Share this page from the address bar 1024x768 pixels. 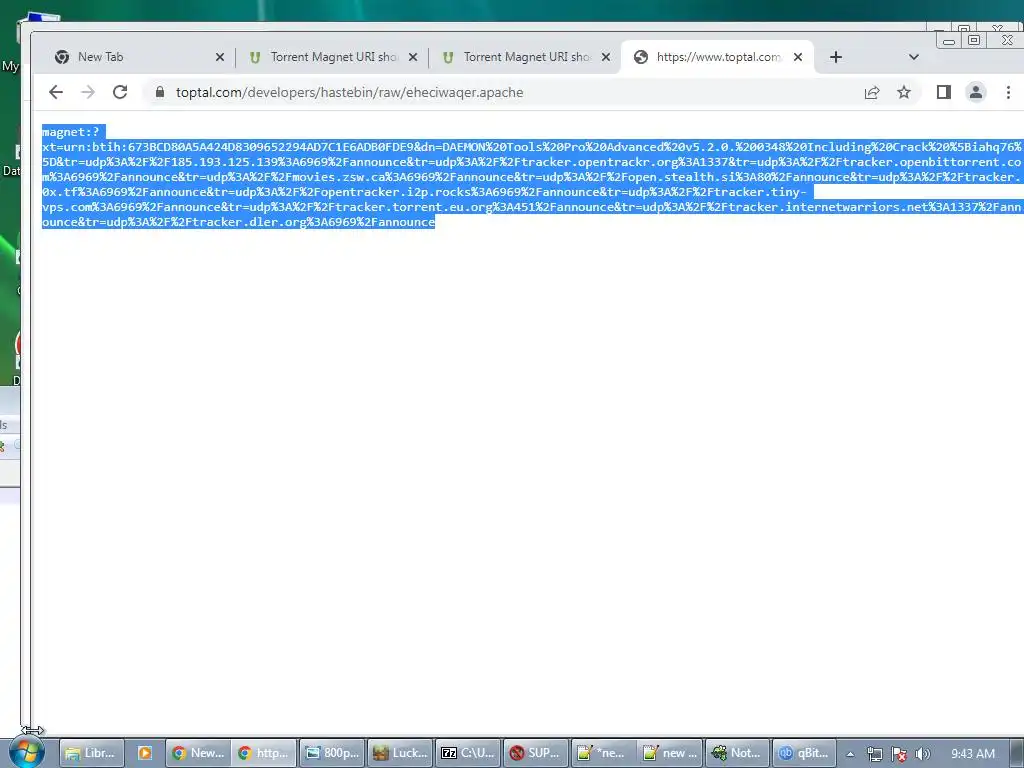(872, 93)
